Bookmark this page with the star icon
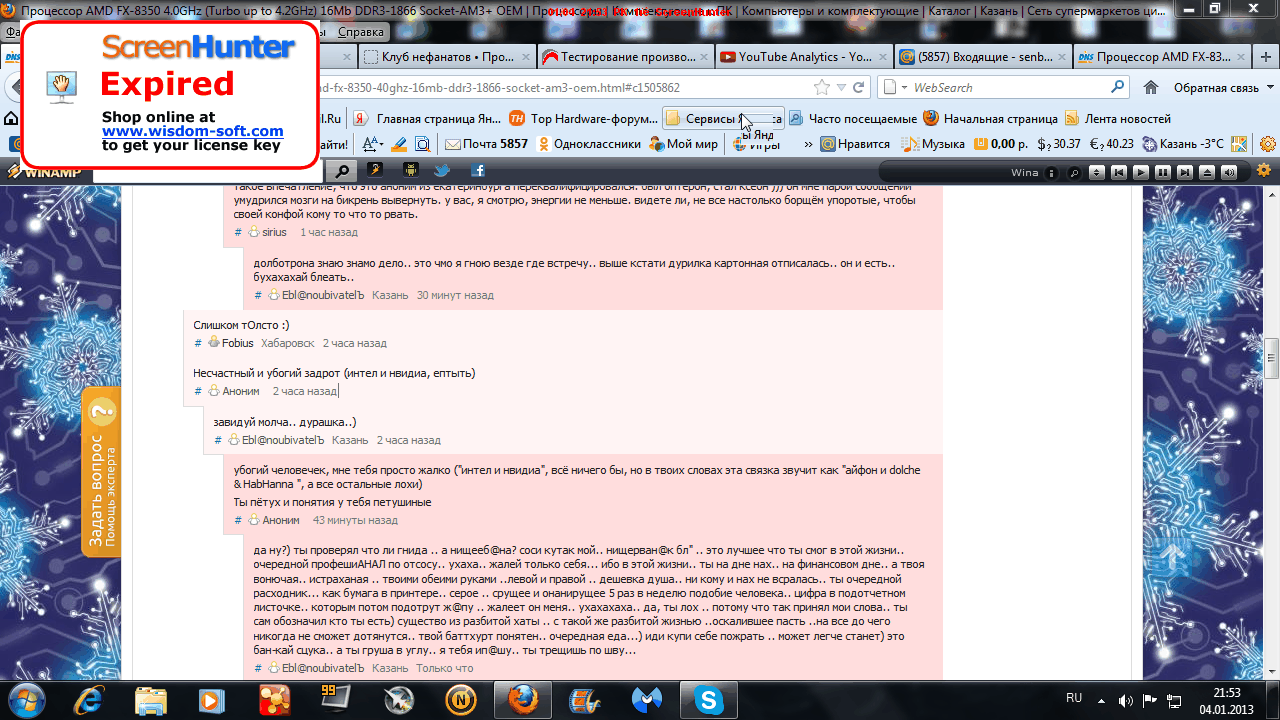 (822, 87)
